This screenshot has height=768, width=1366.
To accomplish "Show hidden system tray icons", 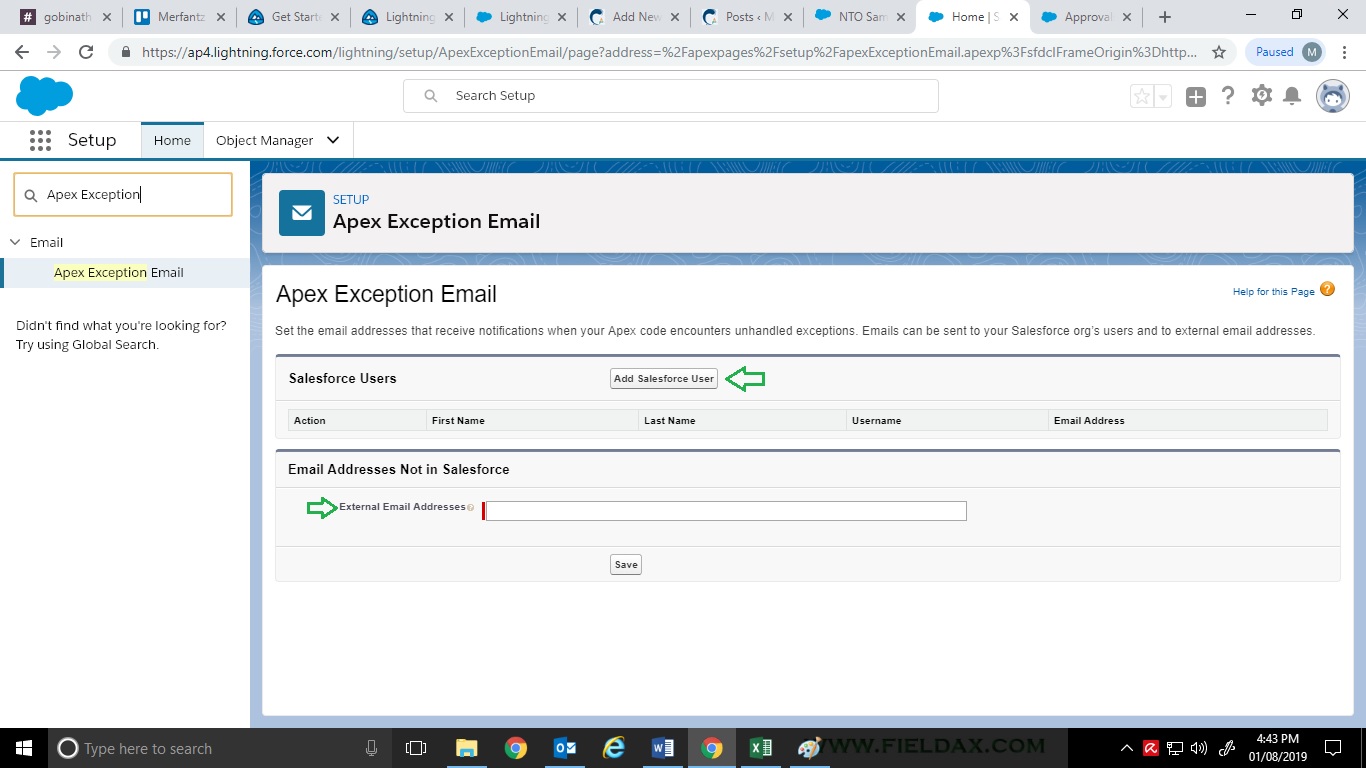I will 1127,748.
